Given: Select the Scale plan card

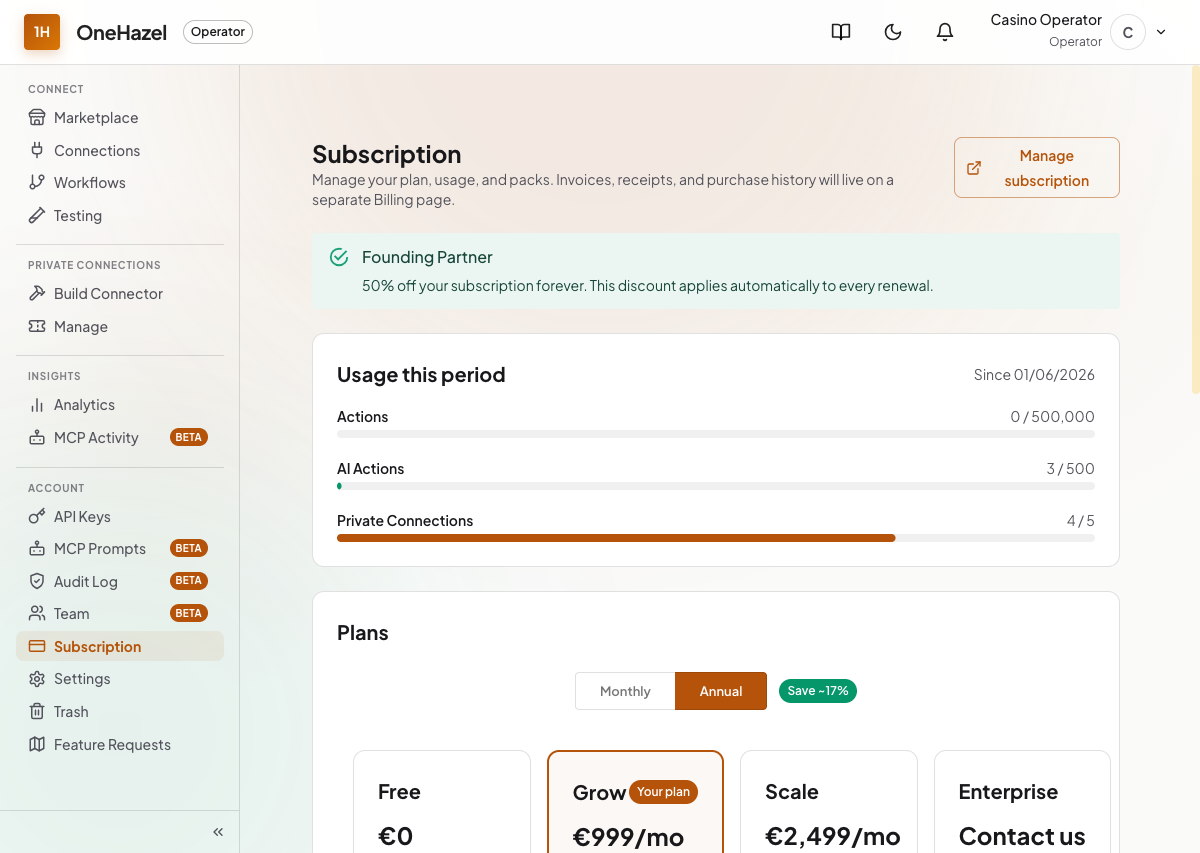Looking at the screenshot, I should 829,802.
